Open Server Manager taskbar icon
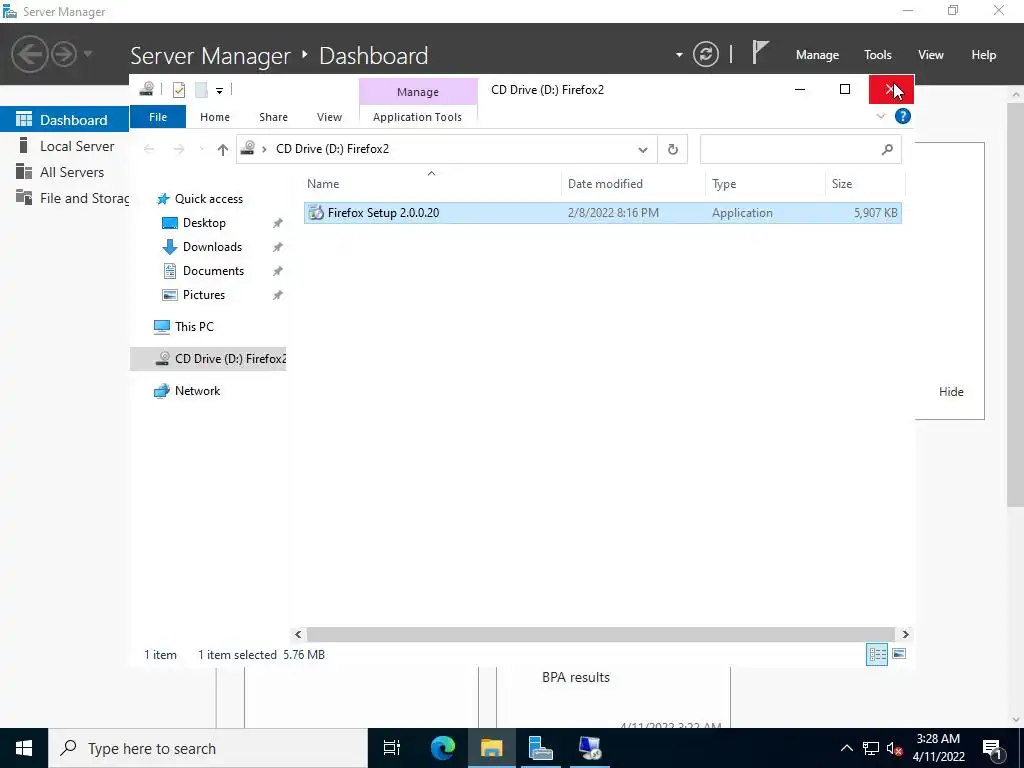Viewport: 1024px width, 768px height. pyautogui.click(x=540, y=748)
